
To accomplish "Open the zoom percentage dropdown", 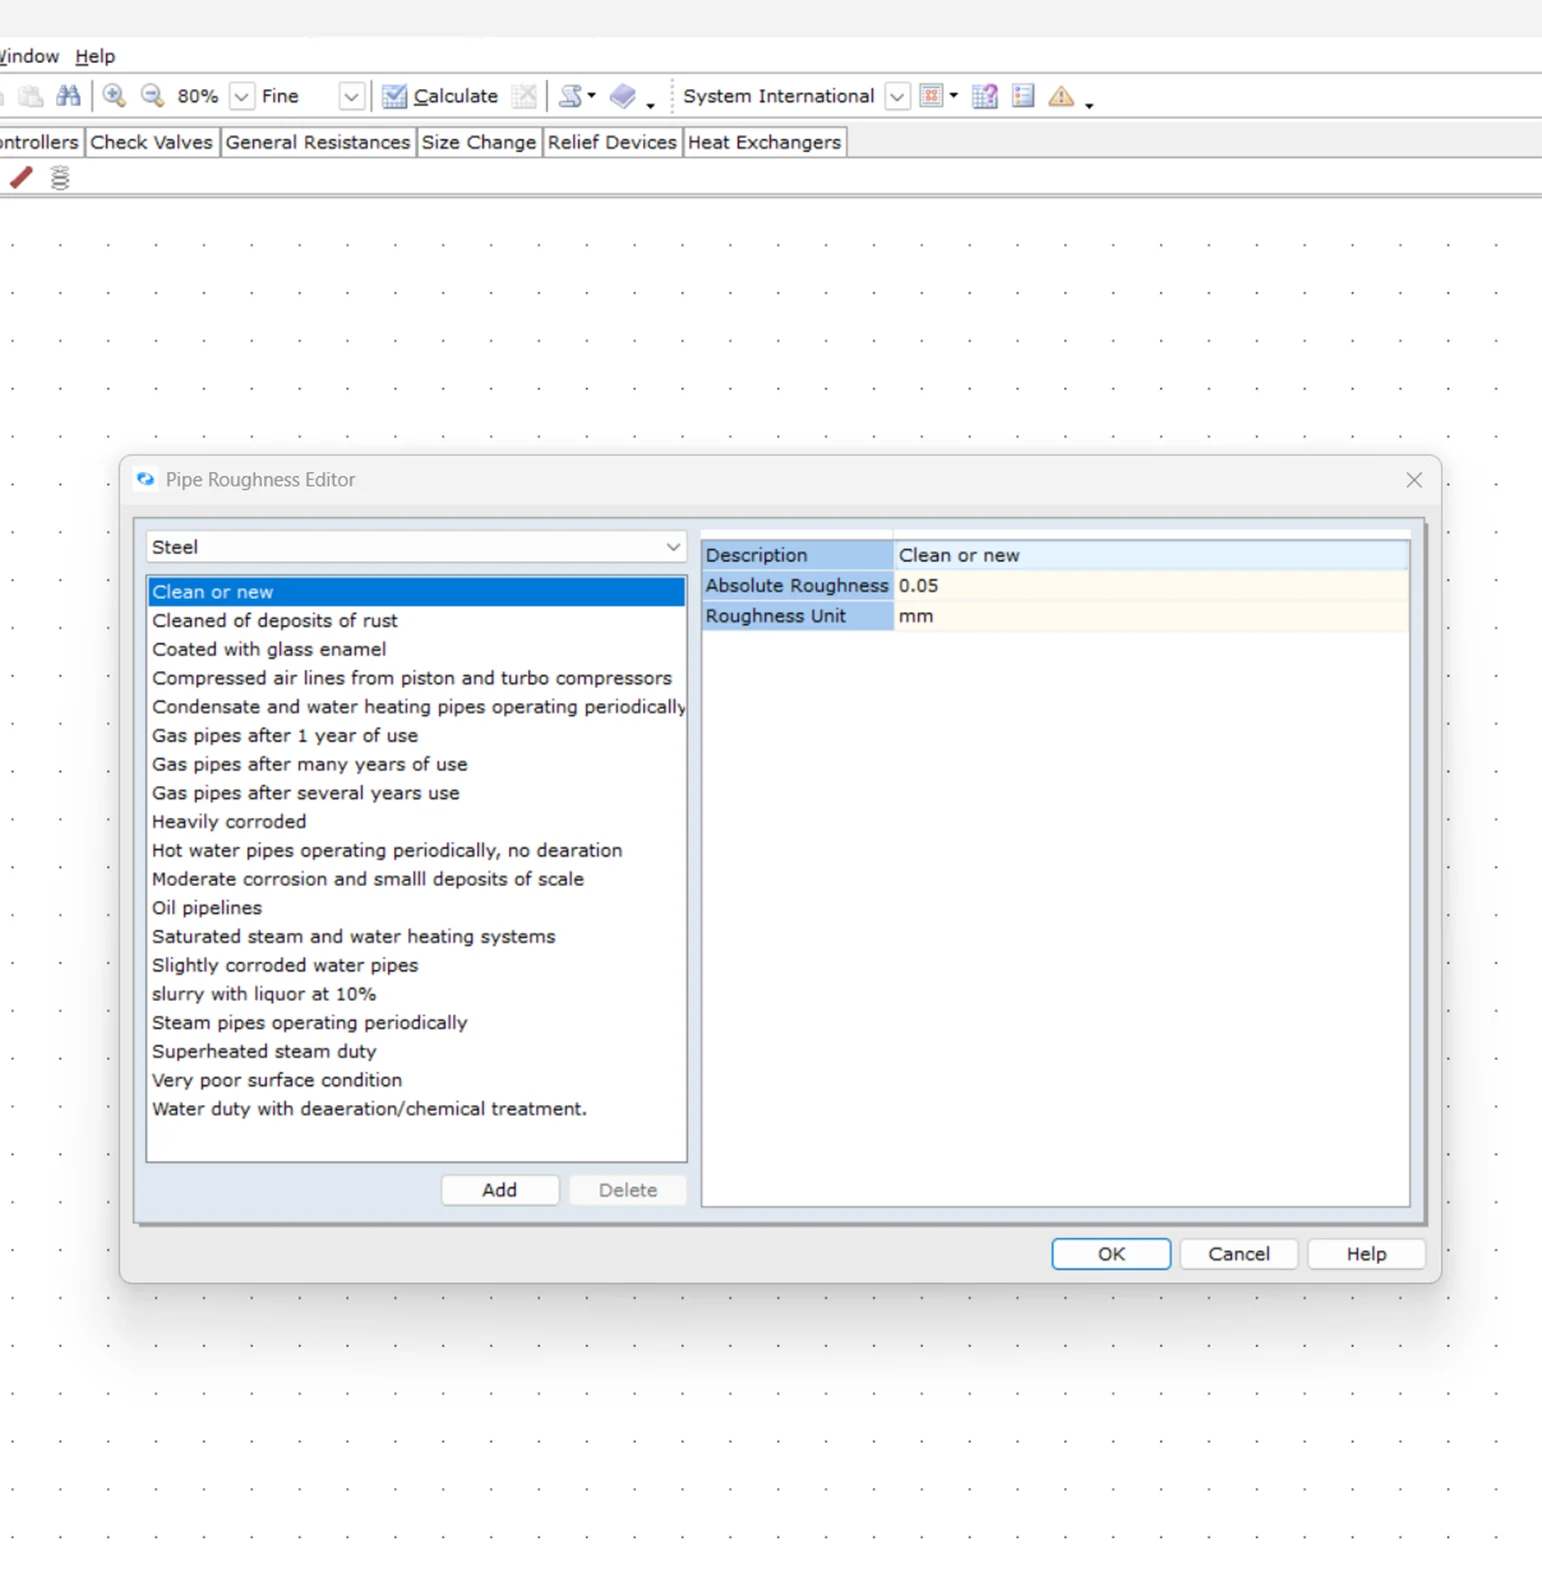I will 241,96.
